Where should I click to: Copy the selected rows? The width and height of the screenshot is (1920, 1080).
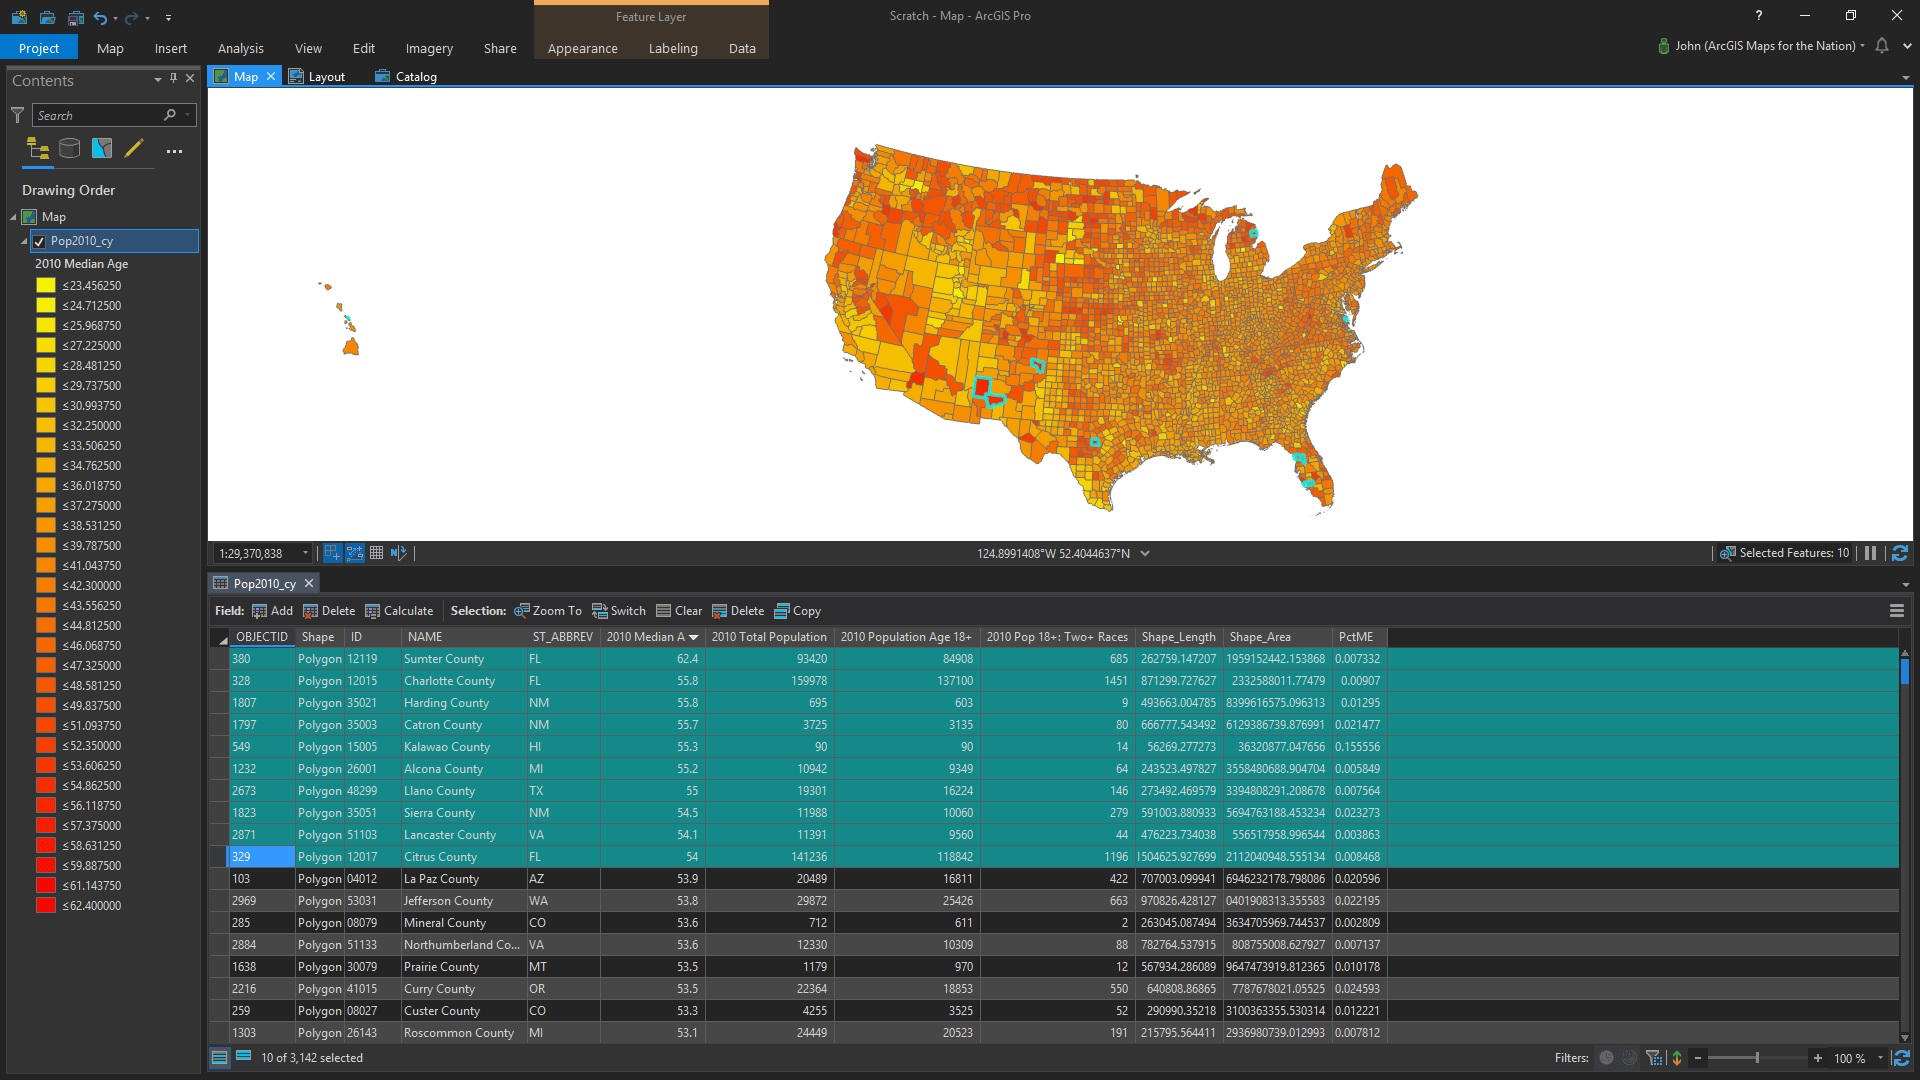click(x=798, y=611)
